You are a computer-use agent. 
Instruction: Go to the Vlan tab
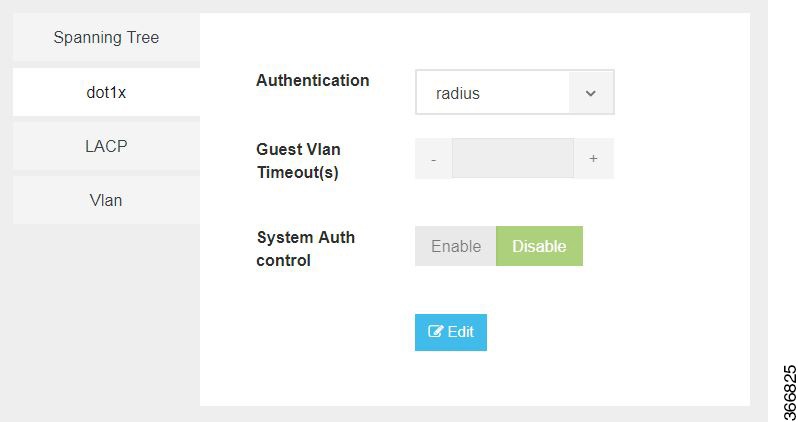pos(106,200)
